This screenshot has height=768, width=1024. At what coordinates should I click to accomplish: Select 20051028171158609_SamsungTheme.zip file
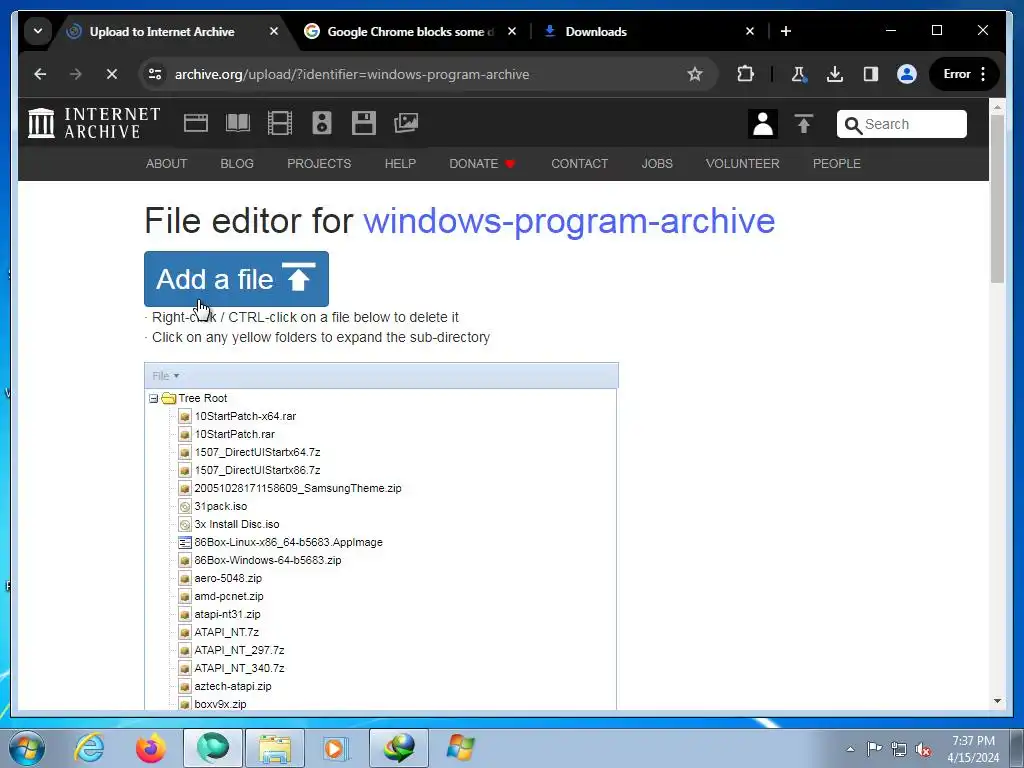click(x=298, y=488)
